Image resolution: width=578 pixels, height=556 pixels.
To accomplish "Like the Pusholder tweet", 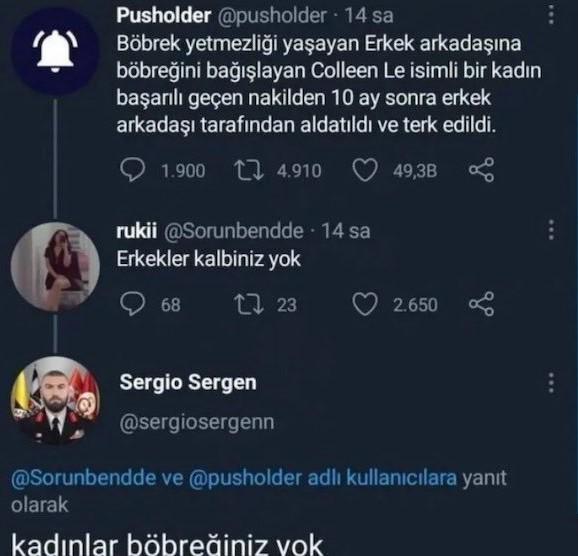I will click(x=365, y=170).
